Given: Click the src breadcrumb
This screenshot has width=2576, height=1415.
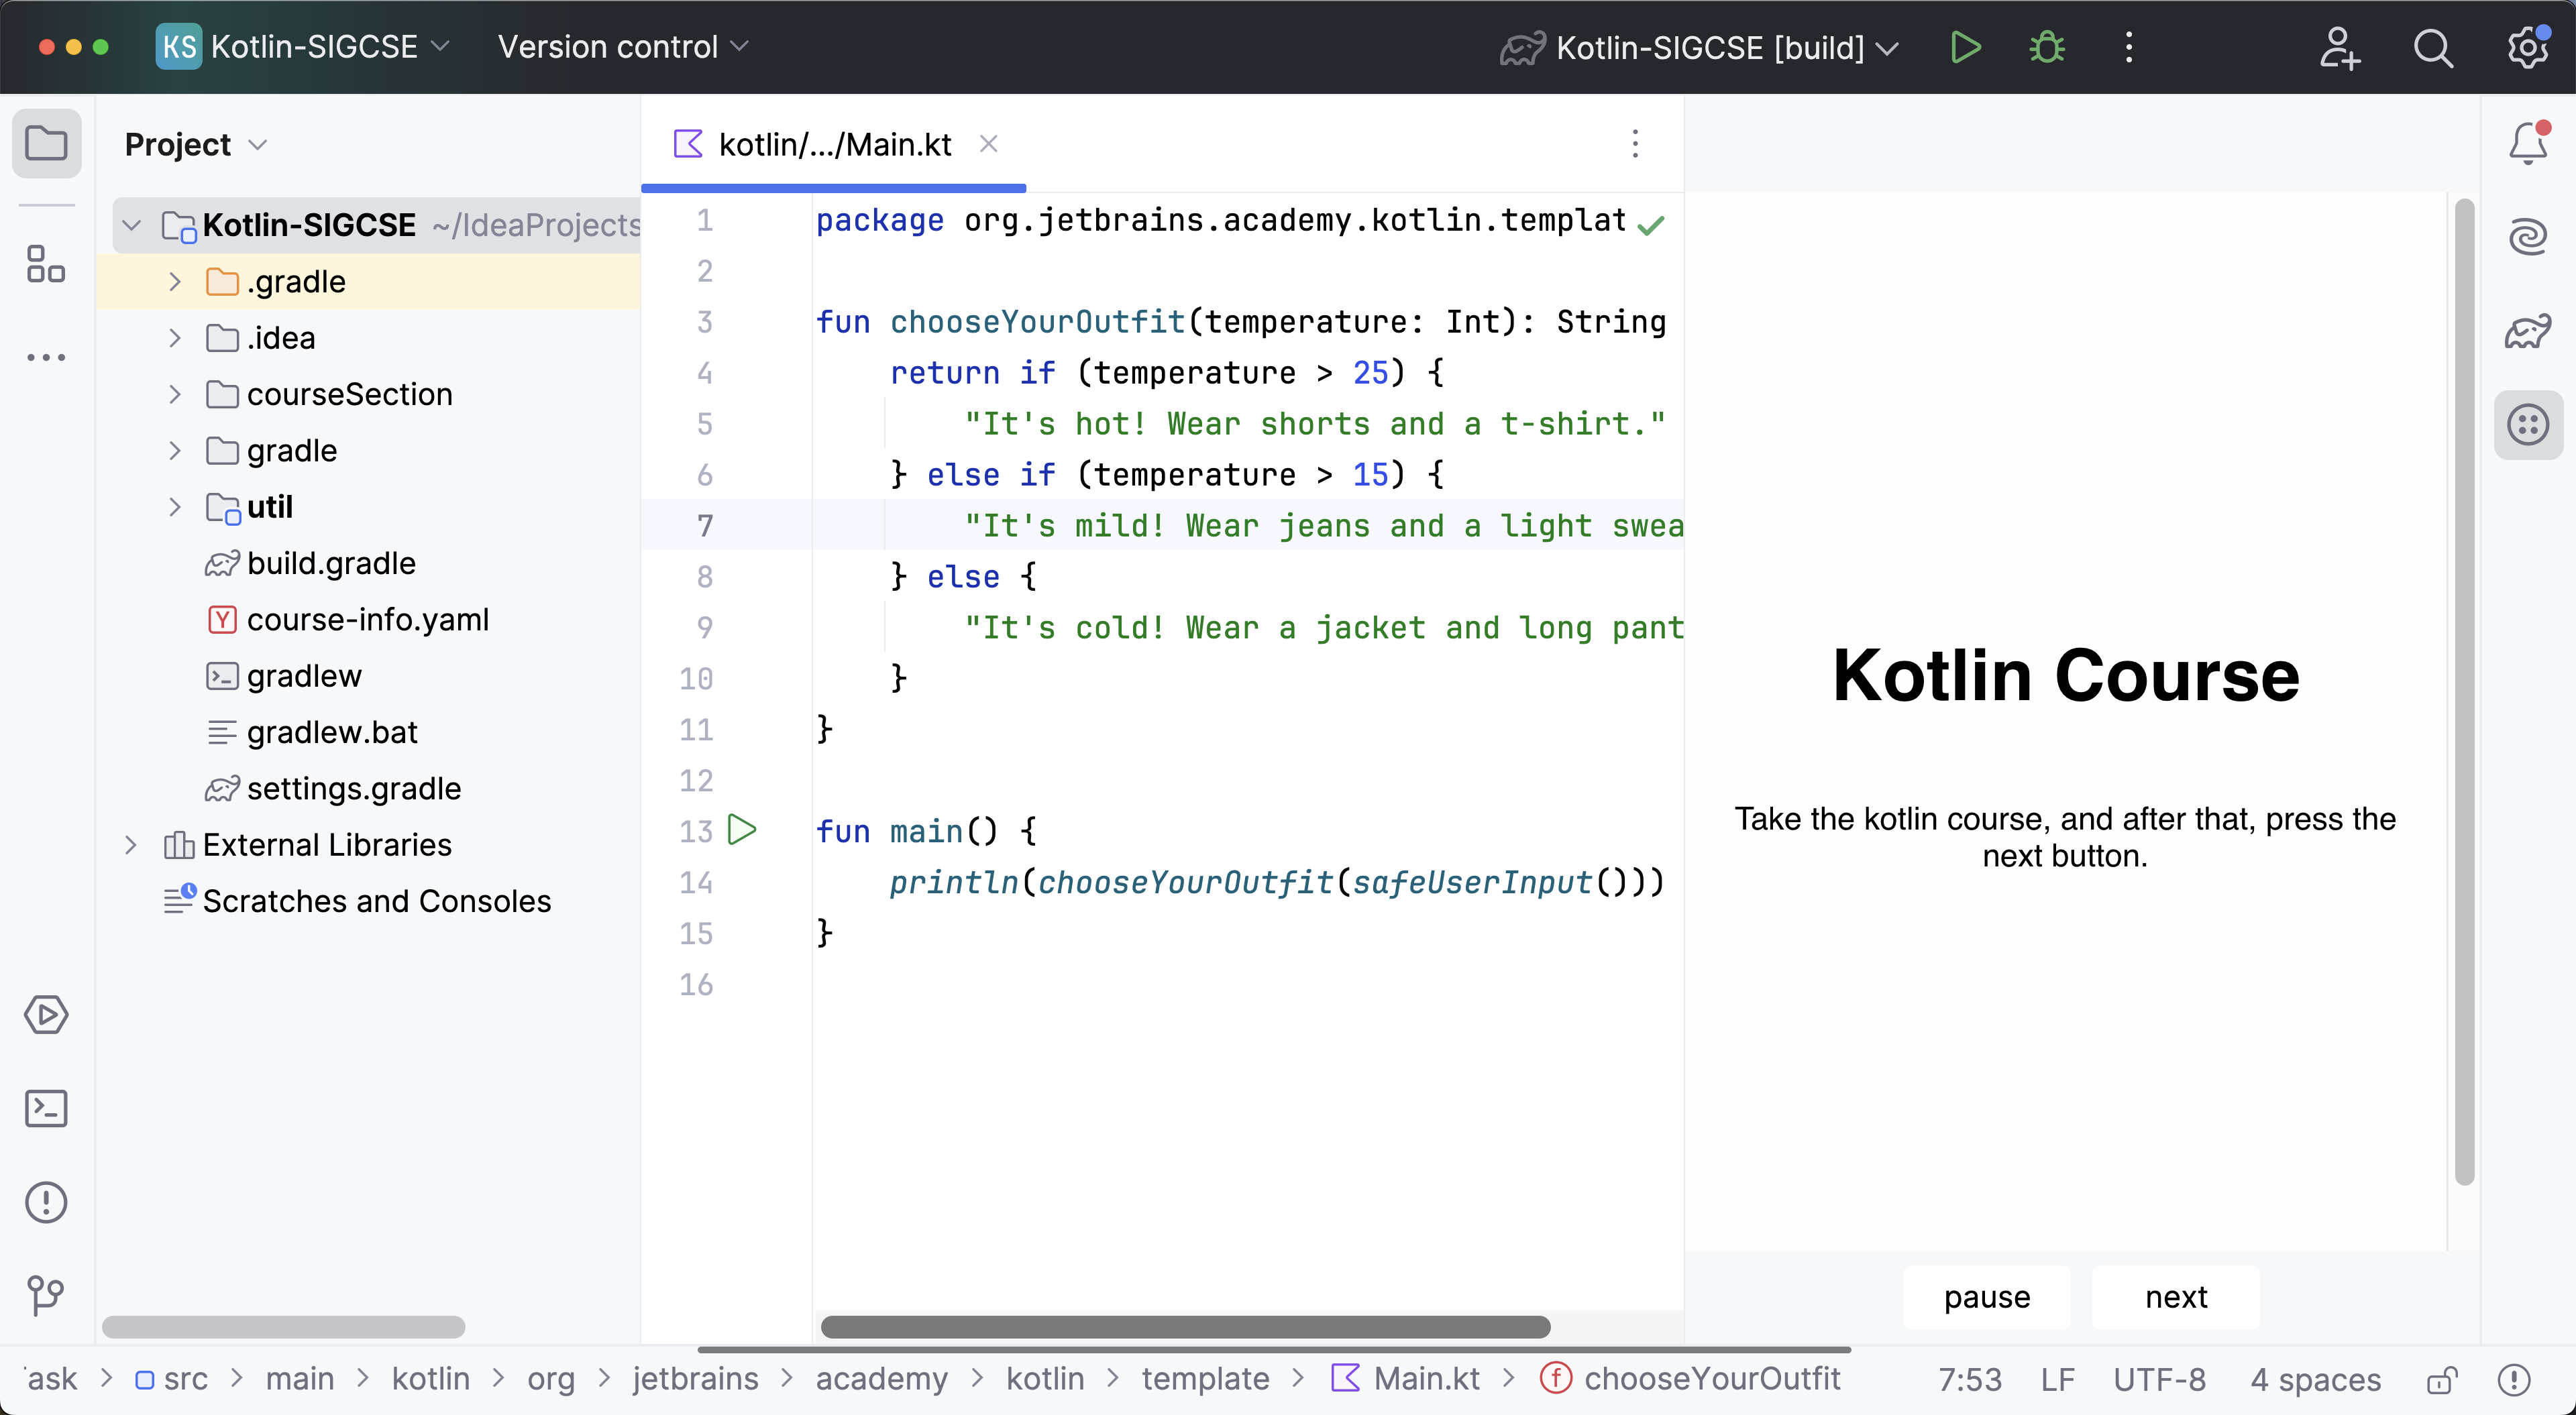Looking at the screenshot, I should pos(172,1379).
